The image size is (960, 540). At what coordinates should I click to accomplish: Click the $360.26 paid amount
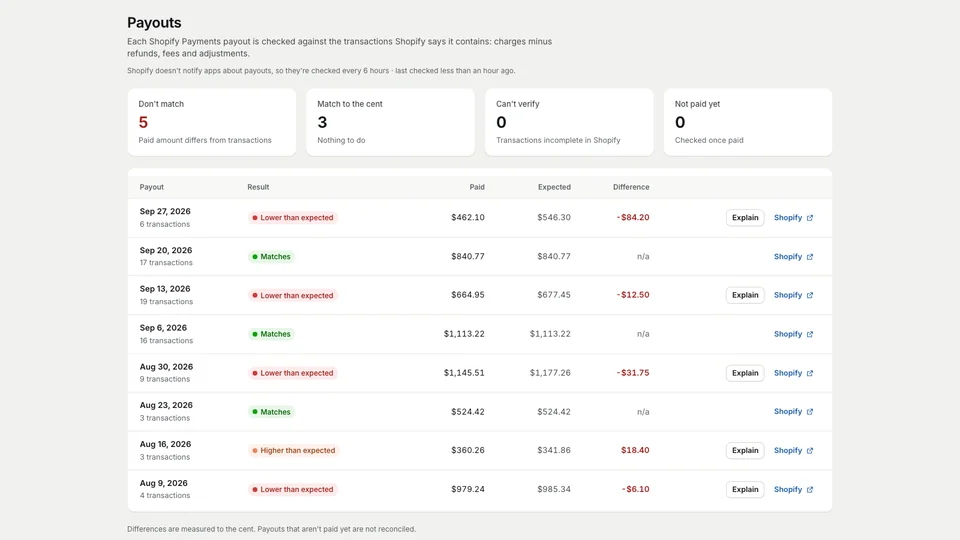468,450
